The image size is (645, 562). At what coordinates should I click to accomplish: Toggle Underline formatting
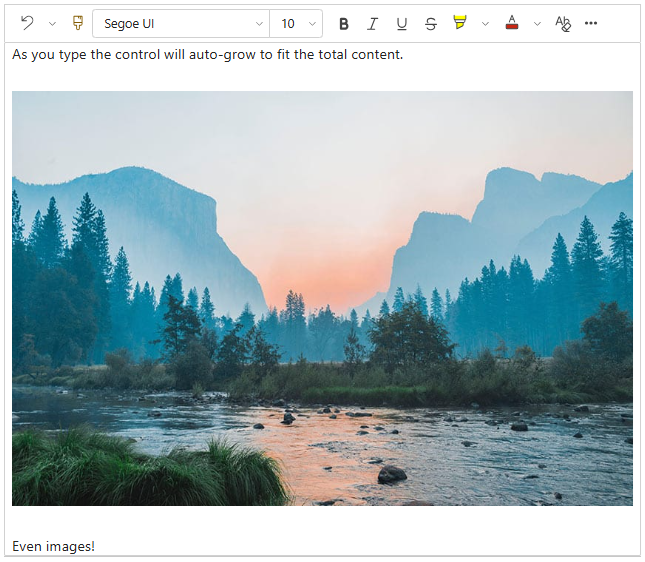(402, 24)
